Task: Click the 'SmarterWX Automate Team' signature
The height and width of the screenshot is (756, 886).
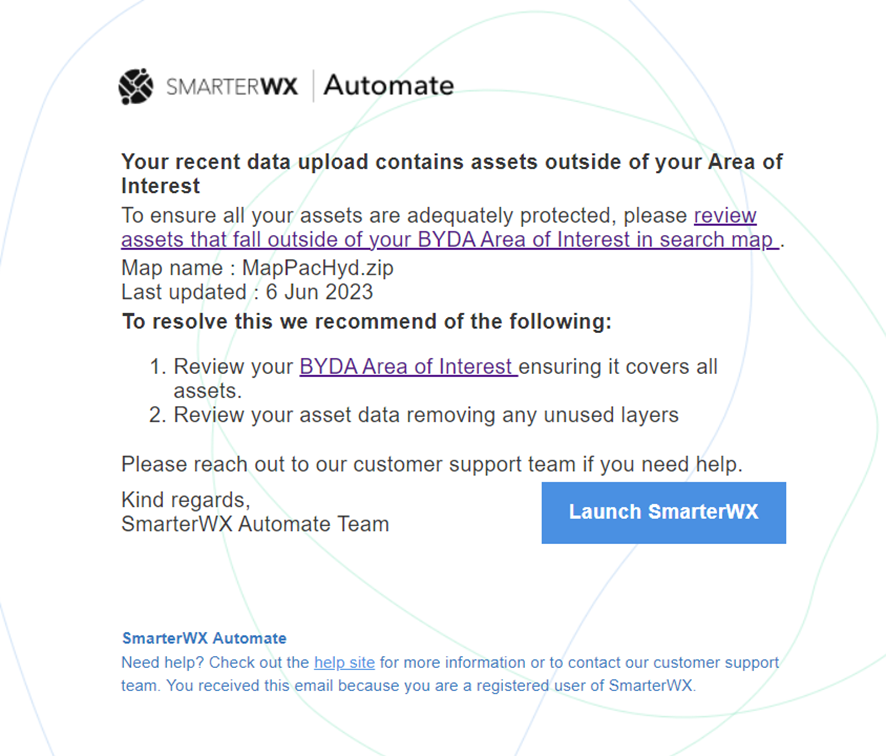Action: click(255, 523)
